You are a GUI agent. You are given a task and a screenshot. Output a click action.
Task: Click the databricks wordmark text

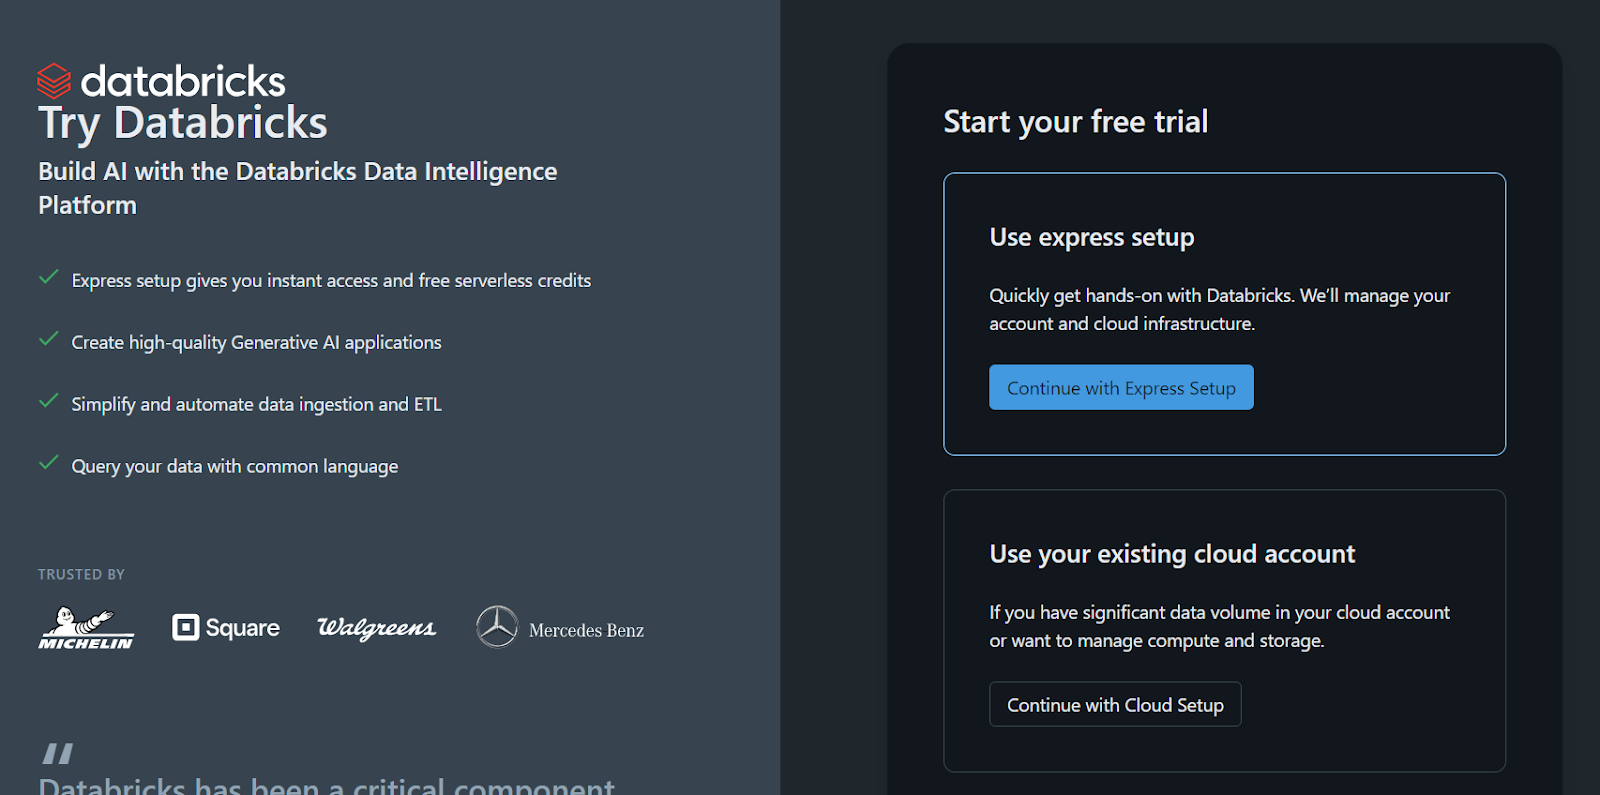(183, 81)
